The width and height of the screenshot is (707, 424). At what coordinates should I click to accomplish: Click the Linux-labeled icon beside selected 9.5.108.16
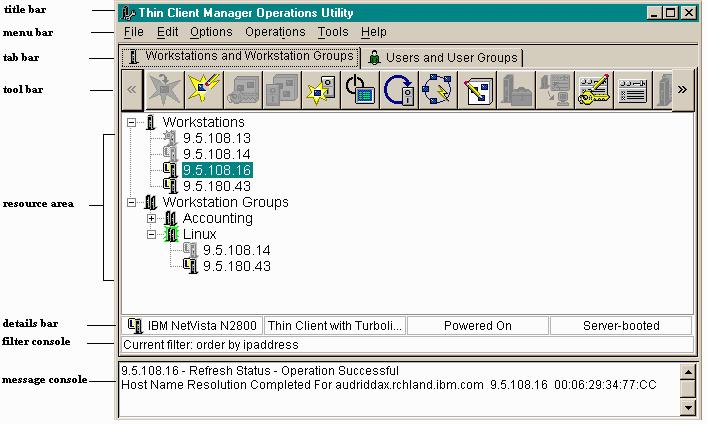tap(170, 170)
